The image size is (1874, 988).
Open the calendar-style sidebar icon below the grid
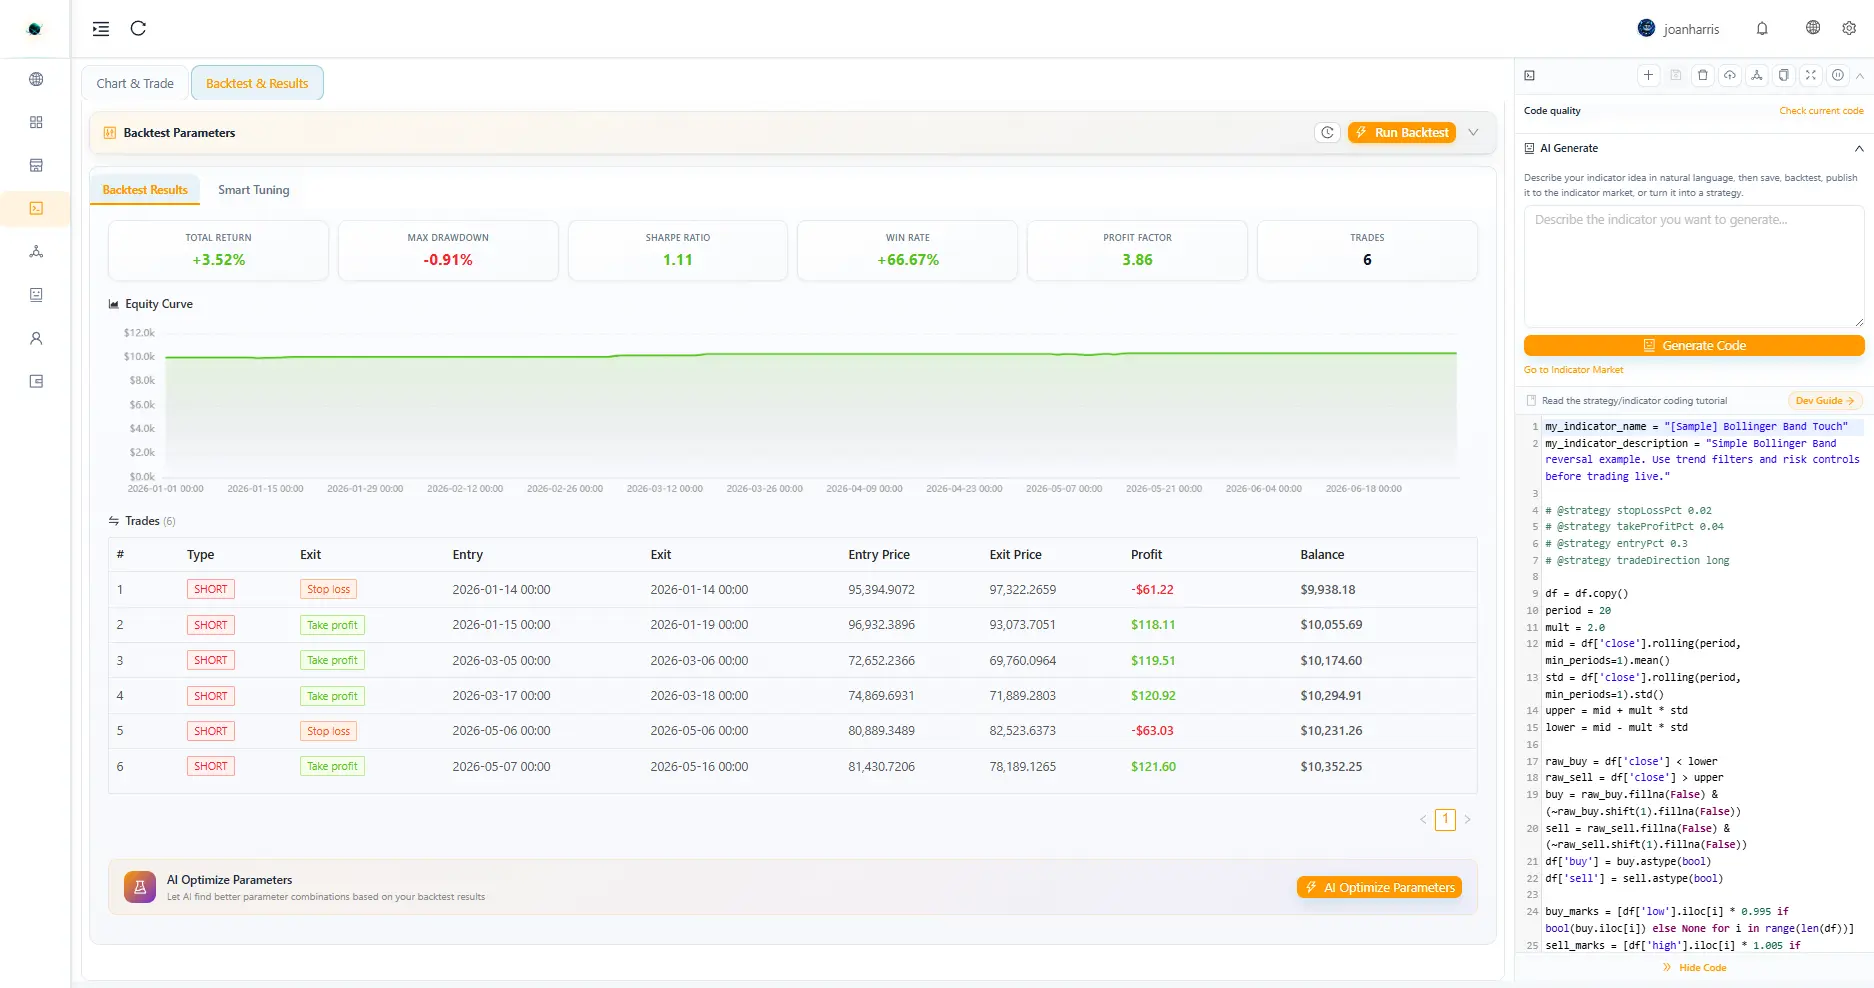(x=36, y=165)
